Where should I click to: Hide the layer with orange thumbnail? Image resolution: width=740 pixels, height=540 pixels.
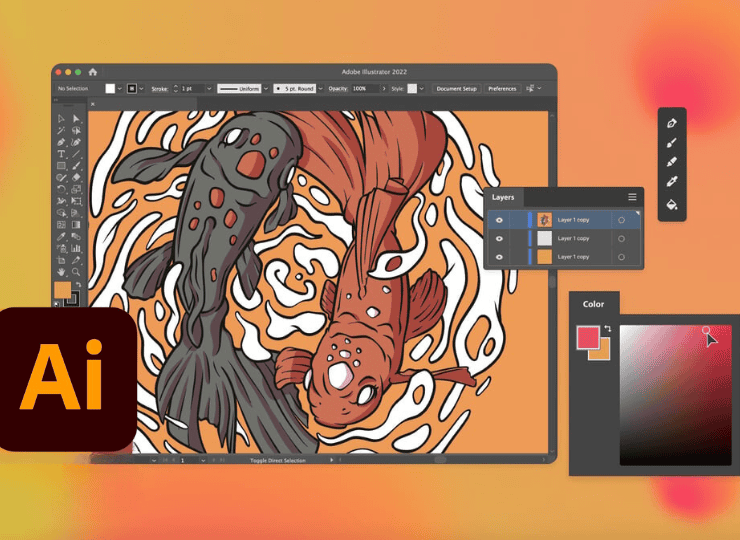499,257
